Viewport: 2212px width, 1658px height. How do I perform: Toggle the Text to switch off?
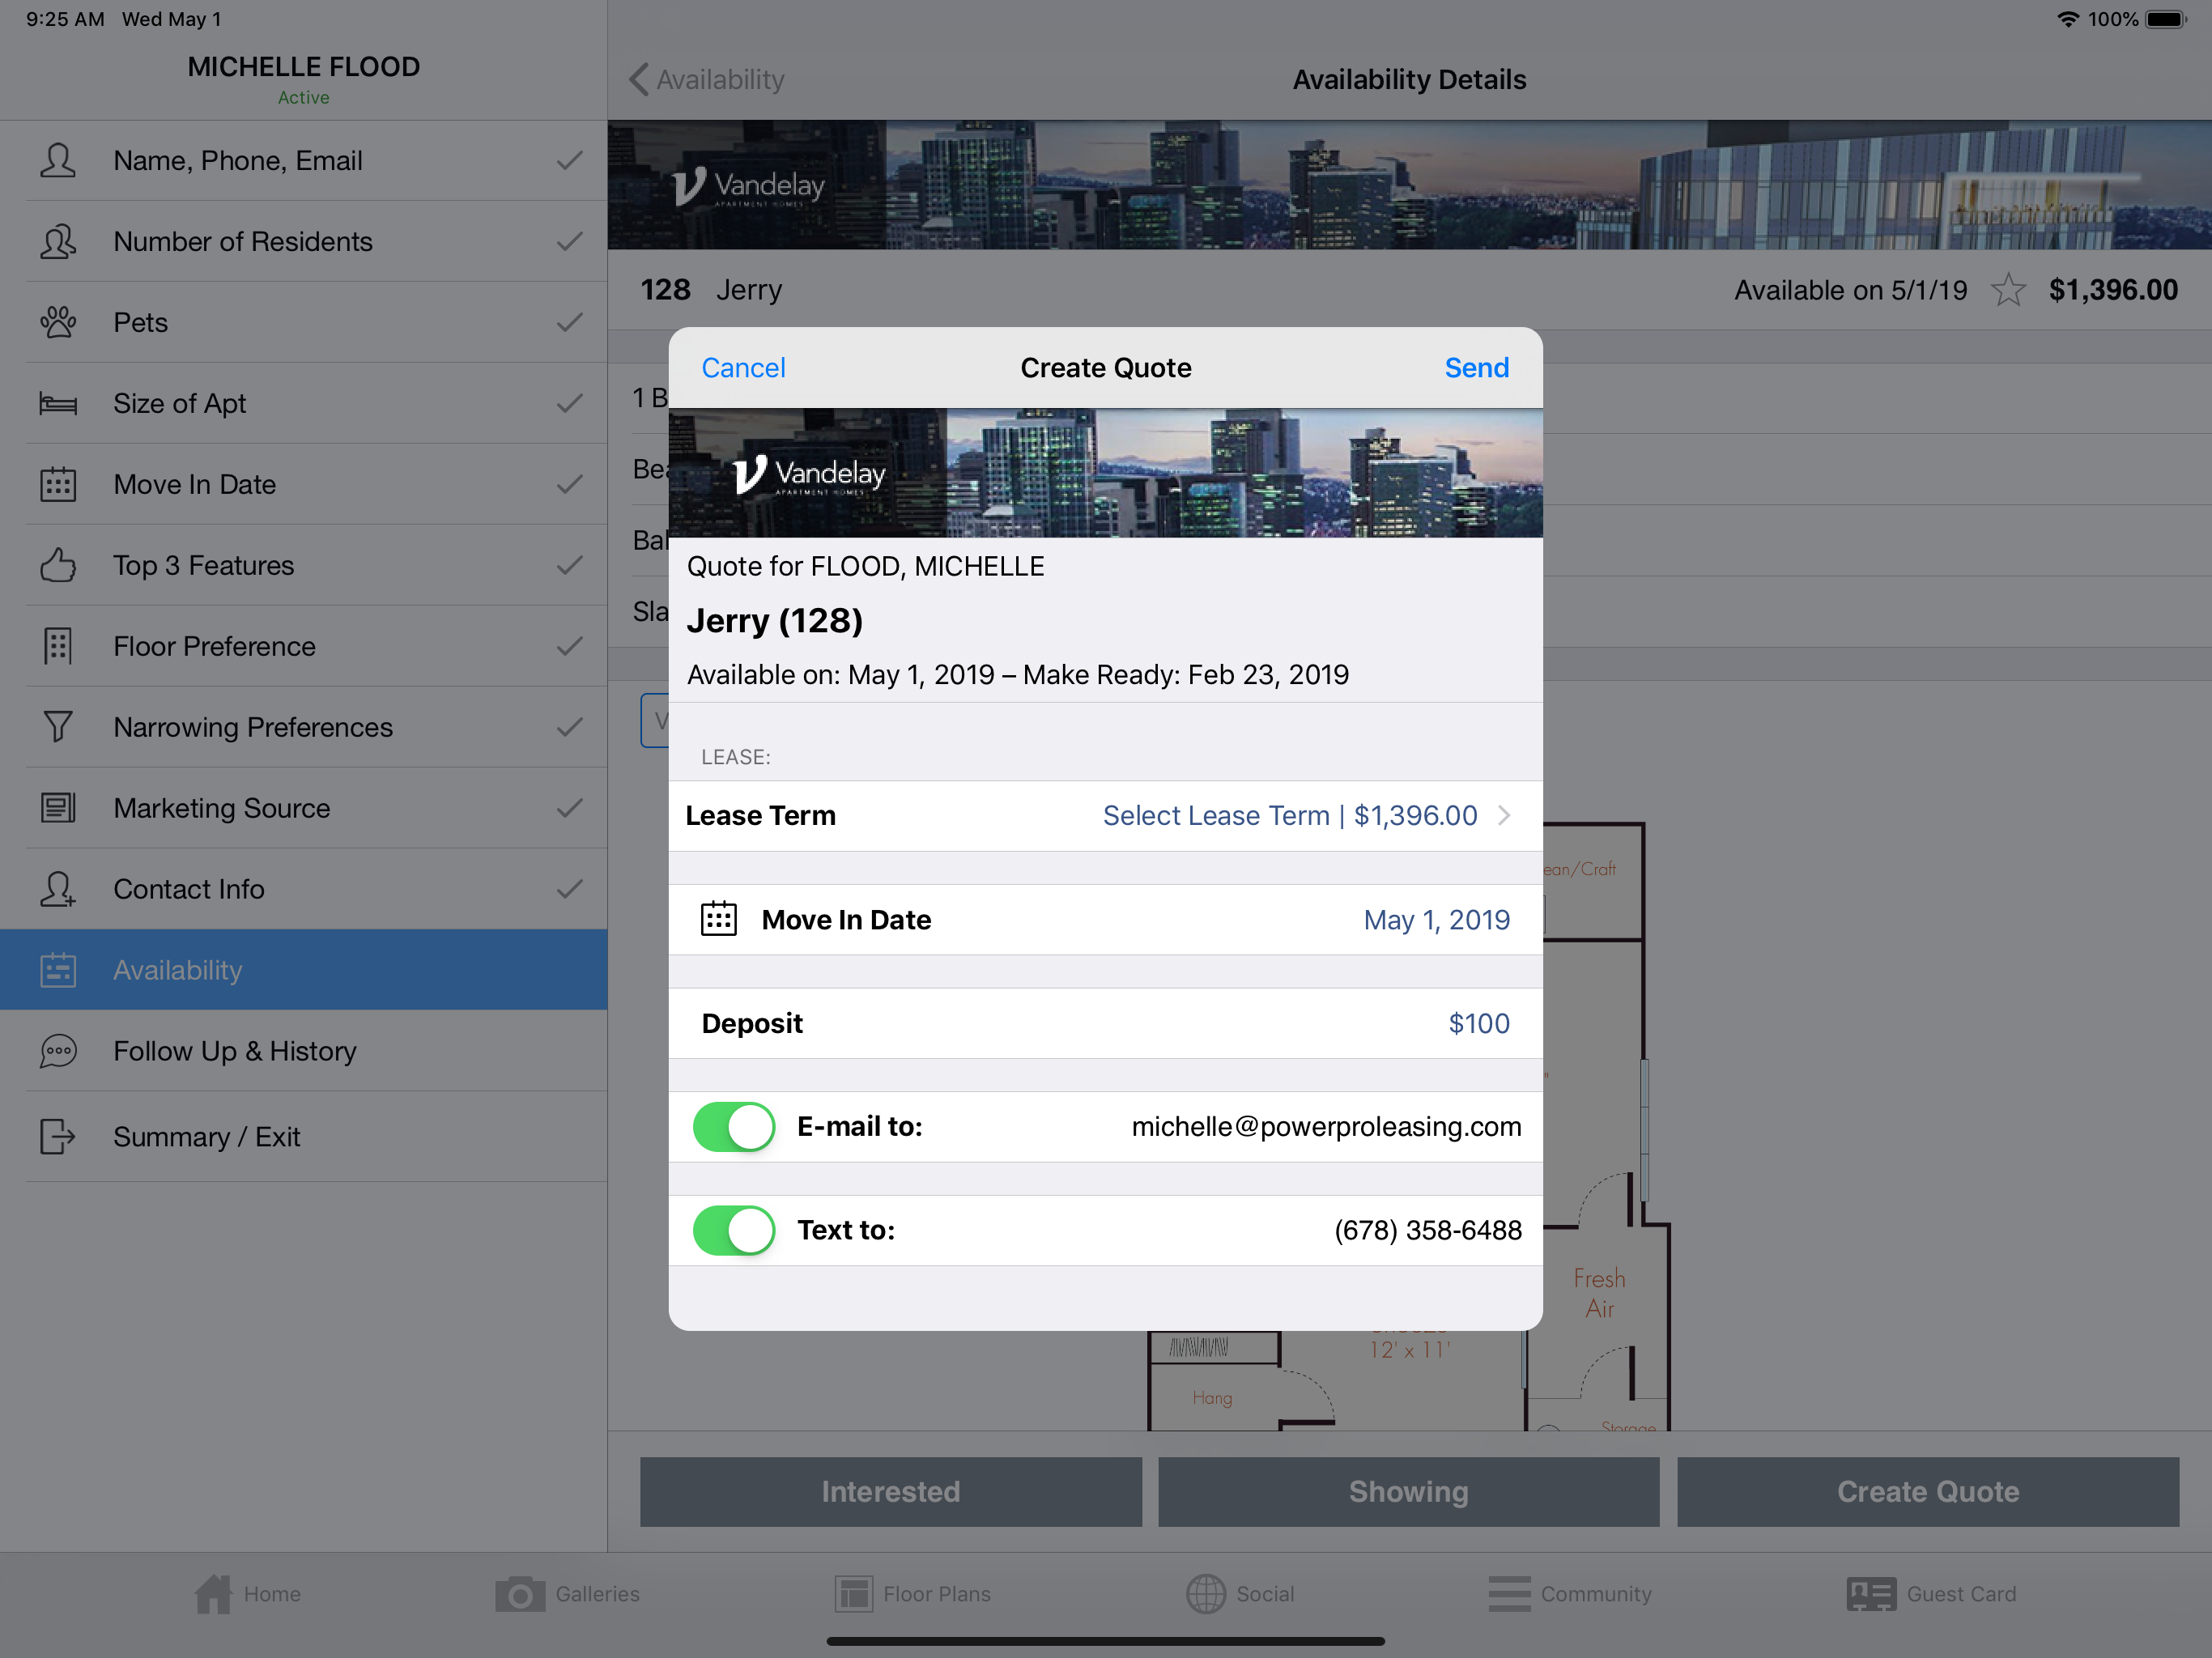[734, 1230]
